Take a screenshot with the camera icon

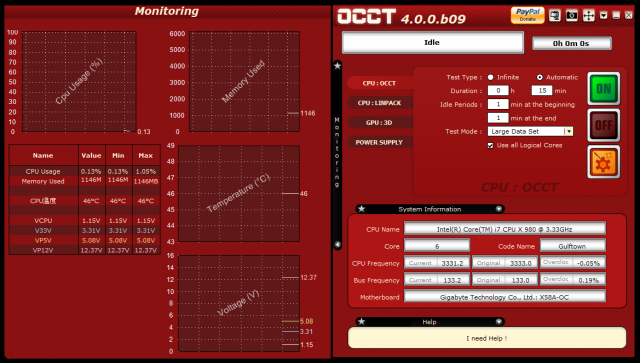572,16
